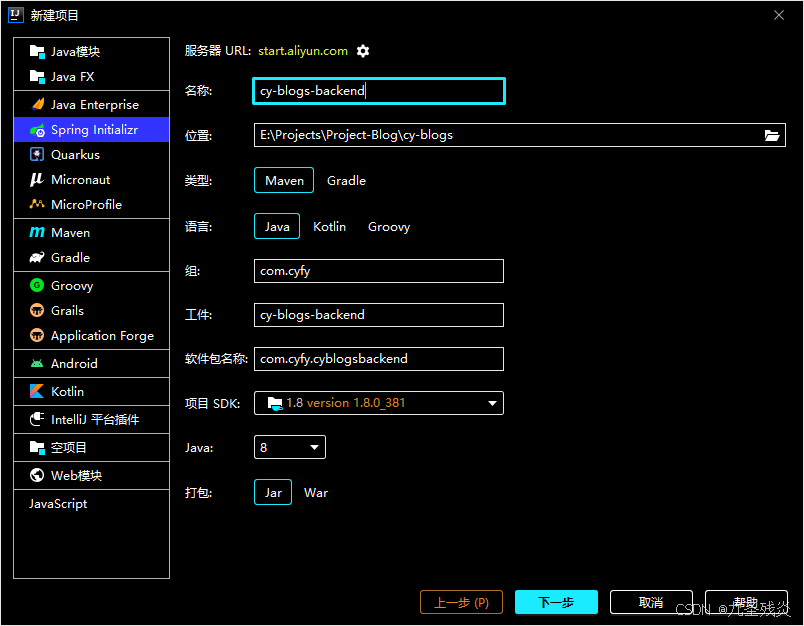Click the 软件包名称 package name field
The width and height of the screenshot is (804, 626).
point(379,359)
